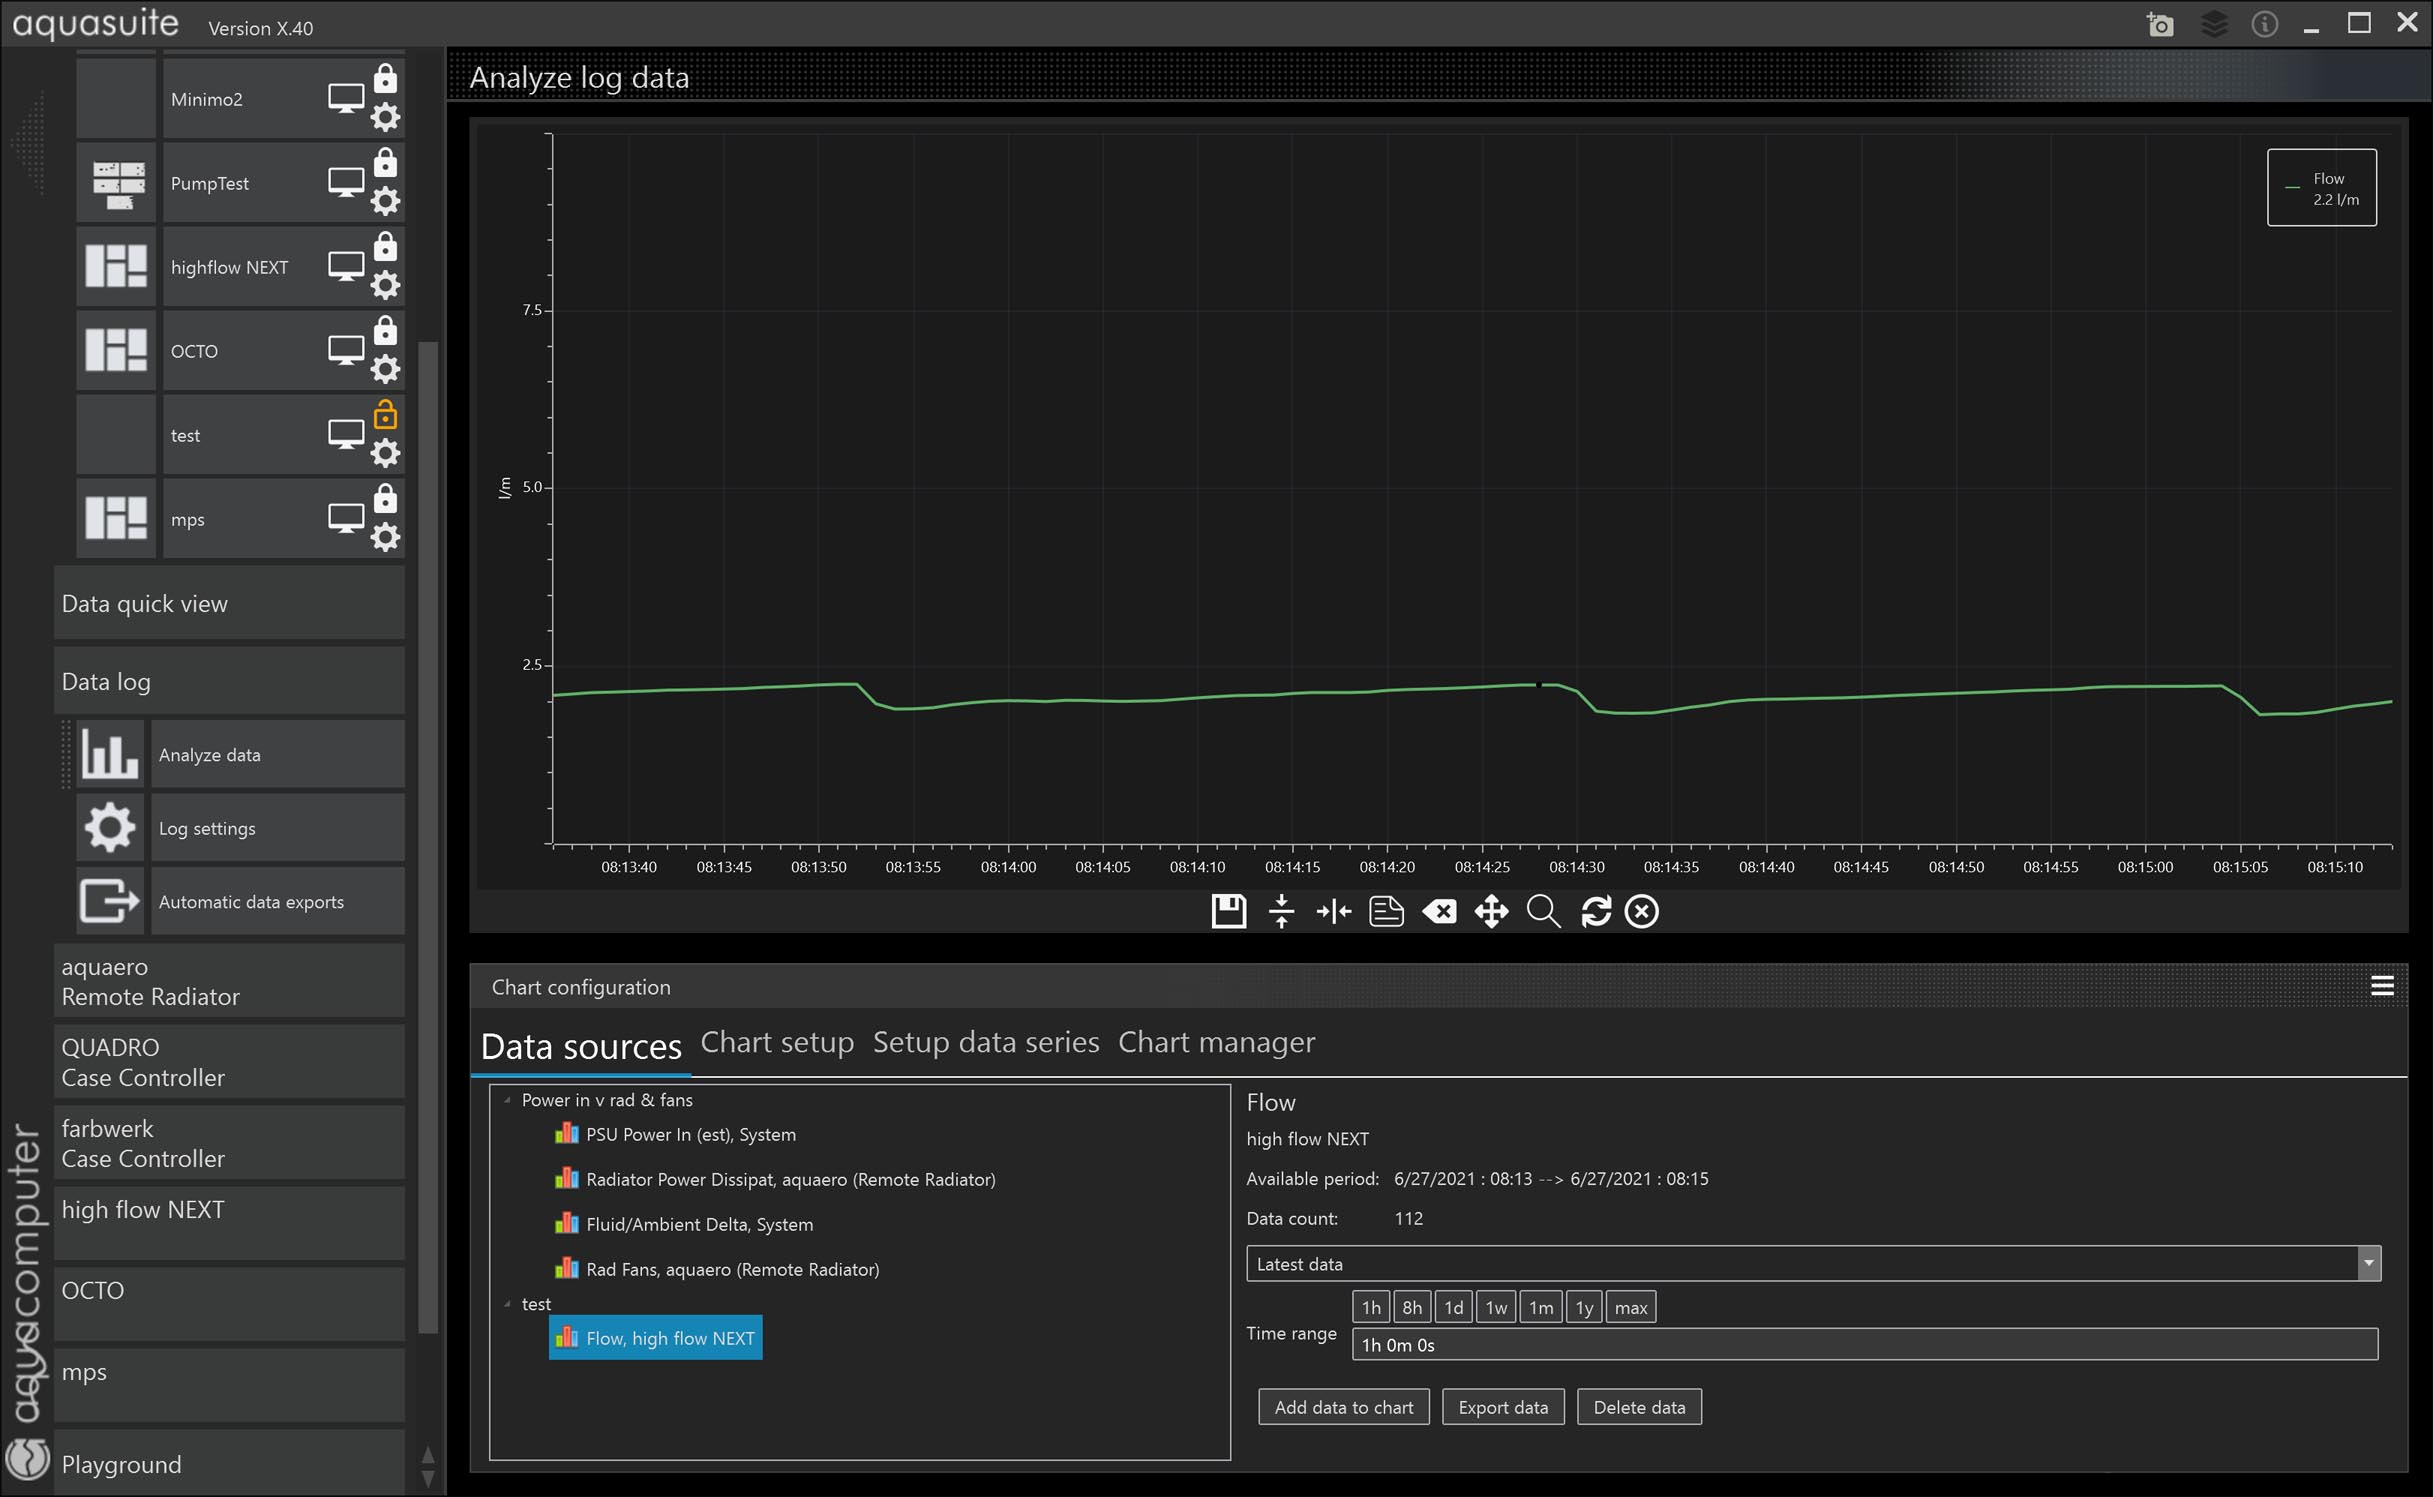Image resolution: width=2433 pixels, height=1497 pixels.
Task: Open the Latest data dropdown
Action: point(2367,1264)
